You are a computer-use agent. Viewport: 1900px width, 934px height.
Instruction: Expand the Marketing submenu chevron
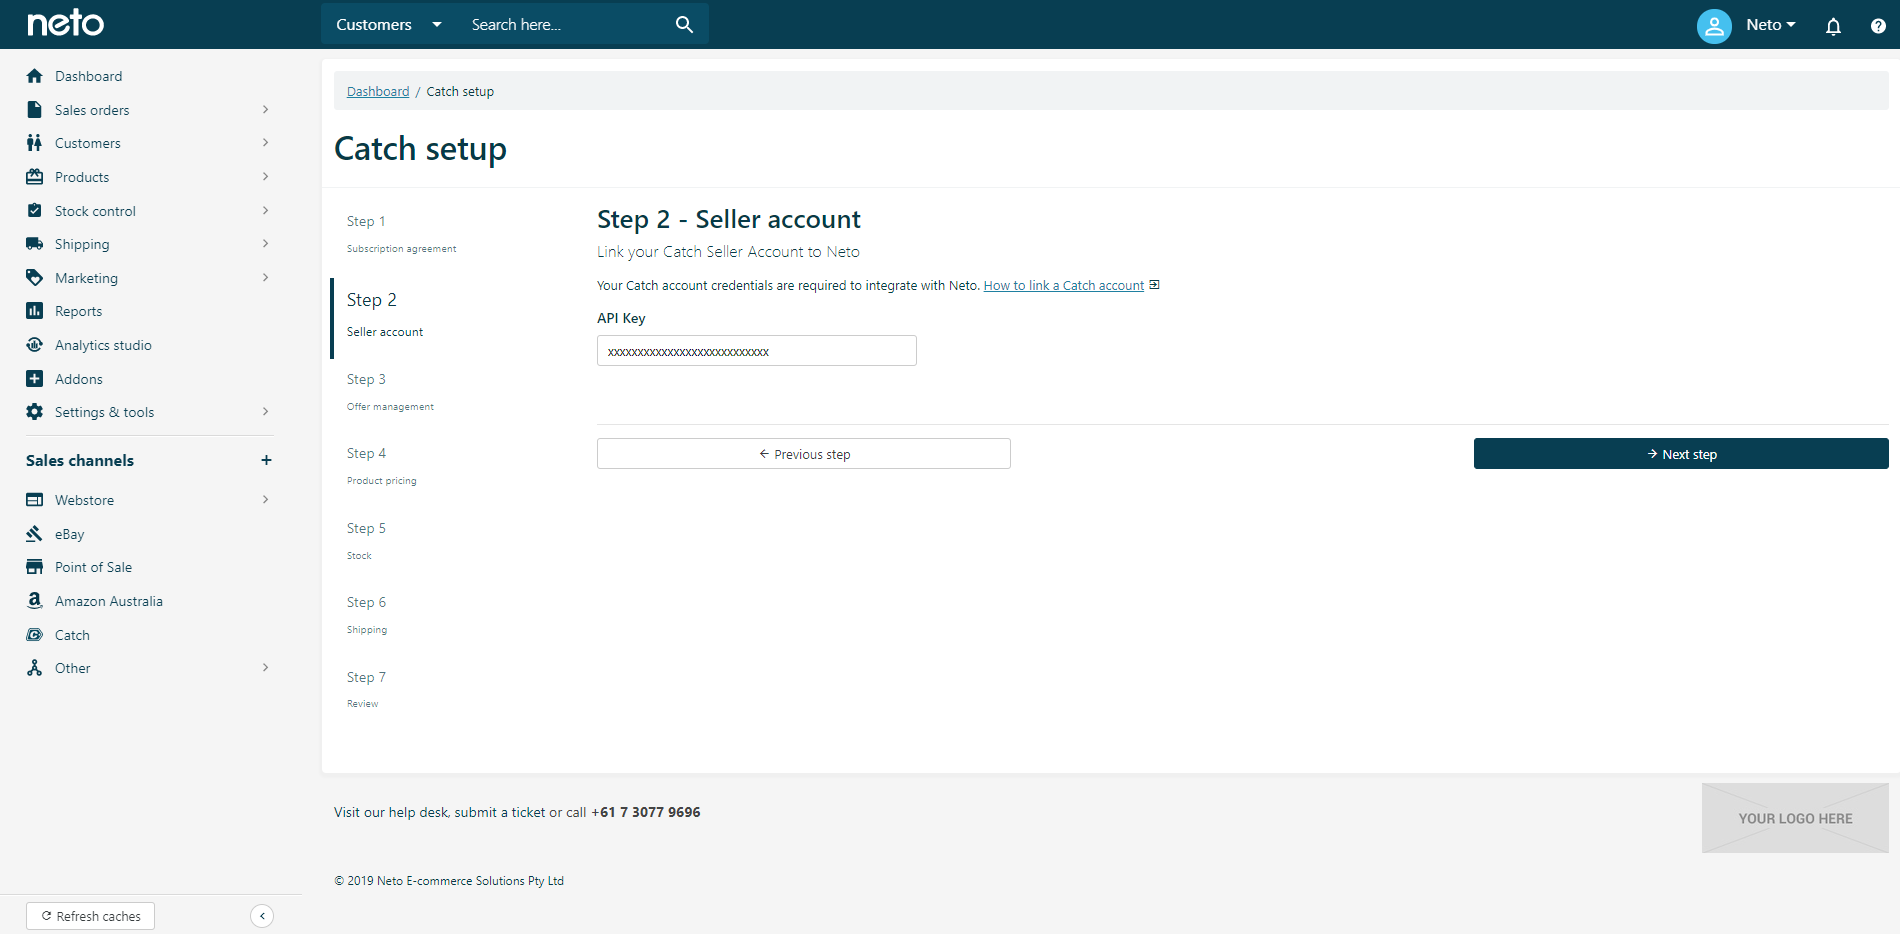pos(265,278)
